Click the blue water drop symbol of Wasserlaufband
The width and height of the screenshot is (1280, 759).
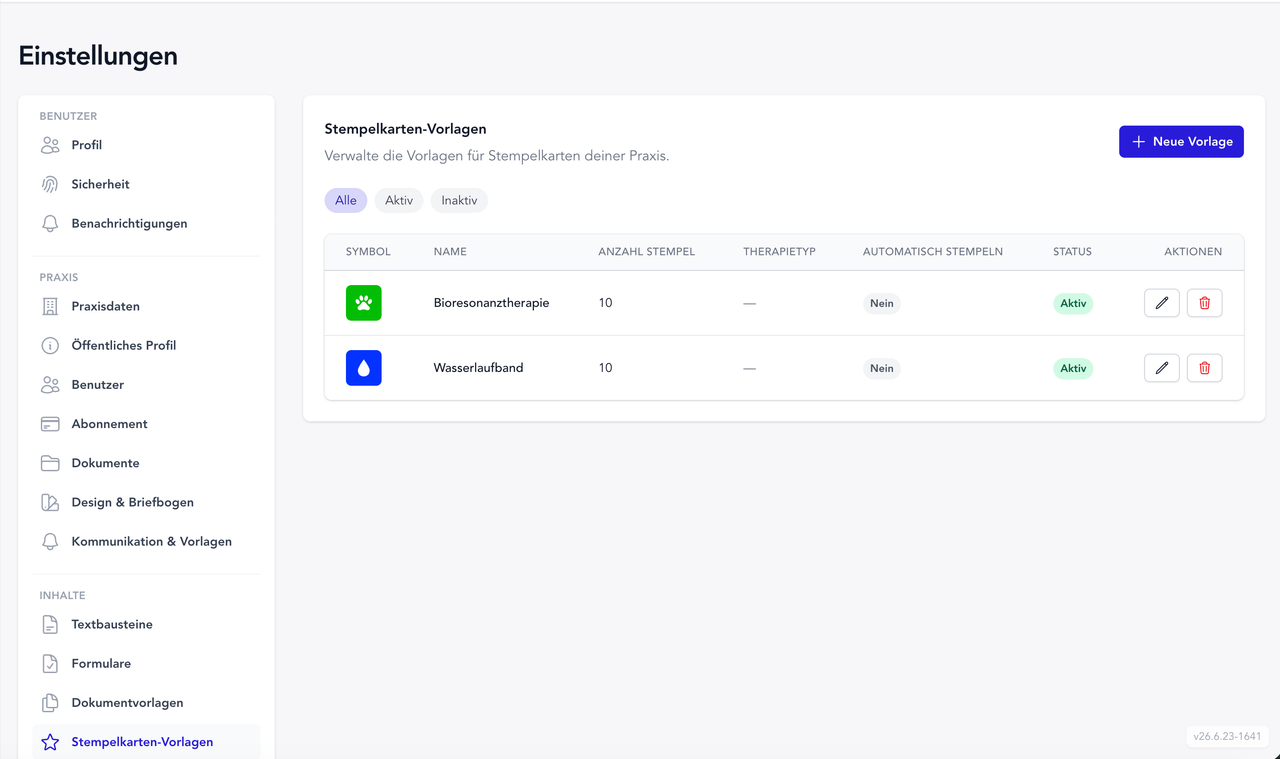[363, 368]
